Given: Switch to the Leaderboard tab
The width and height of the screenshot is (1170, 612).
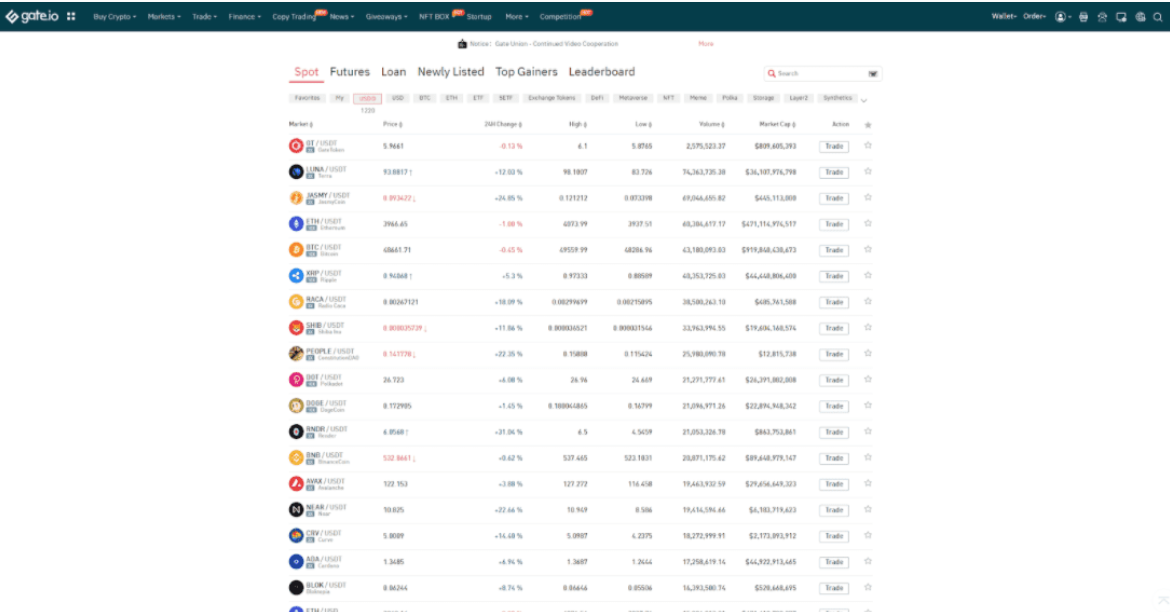Looking at the screenshot, I should 601,72.
